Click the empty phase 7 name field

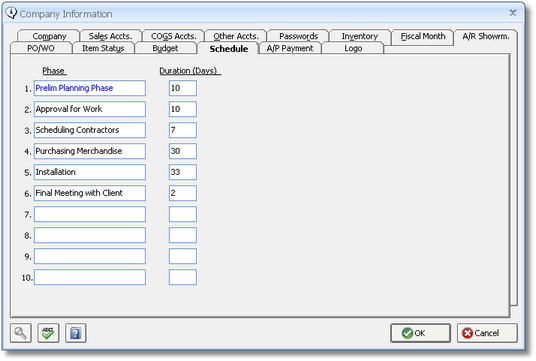point(90,214)
